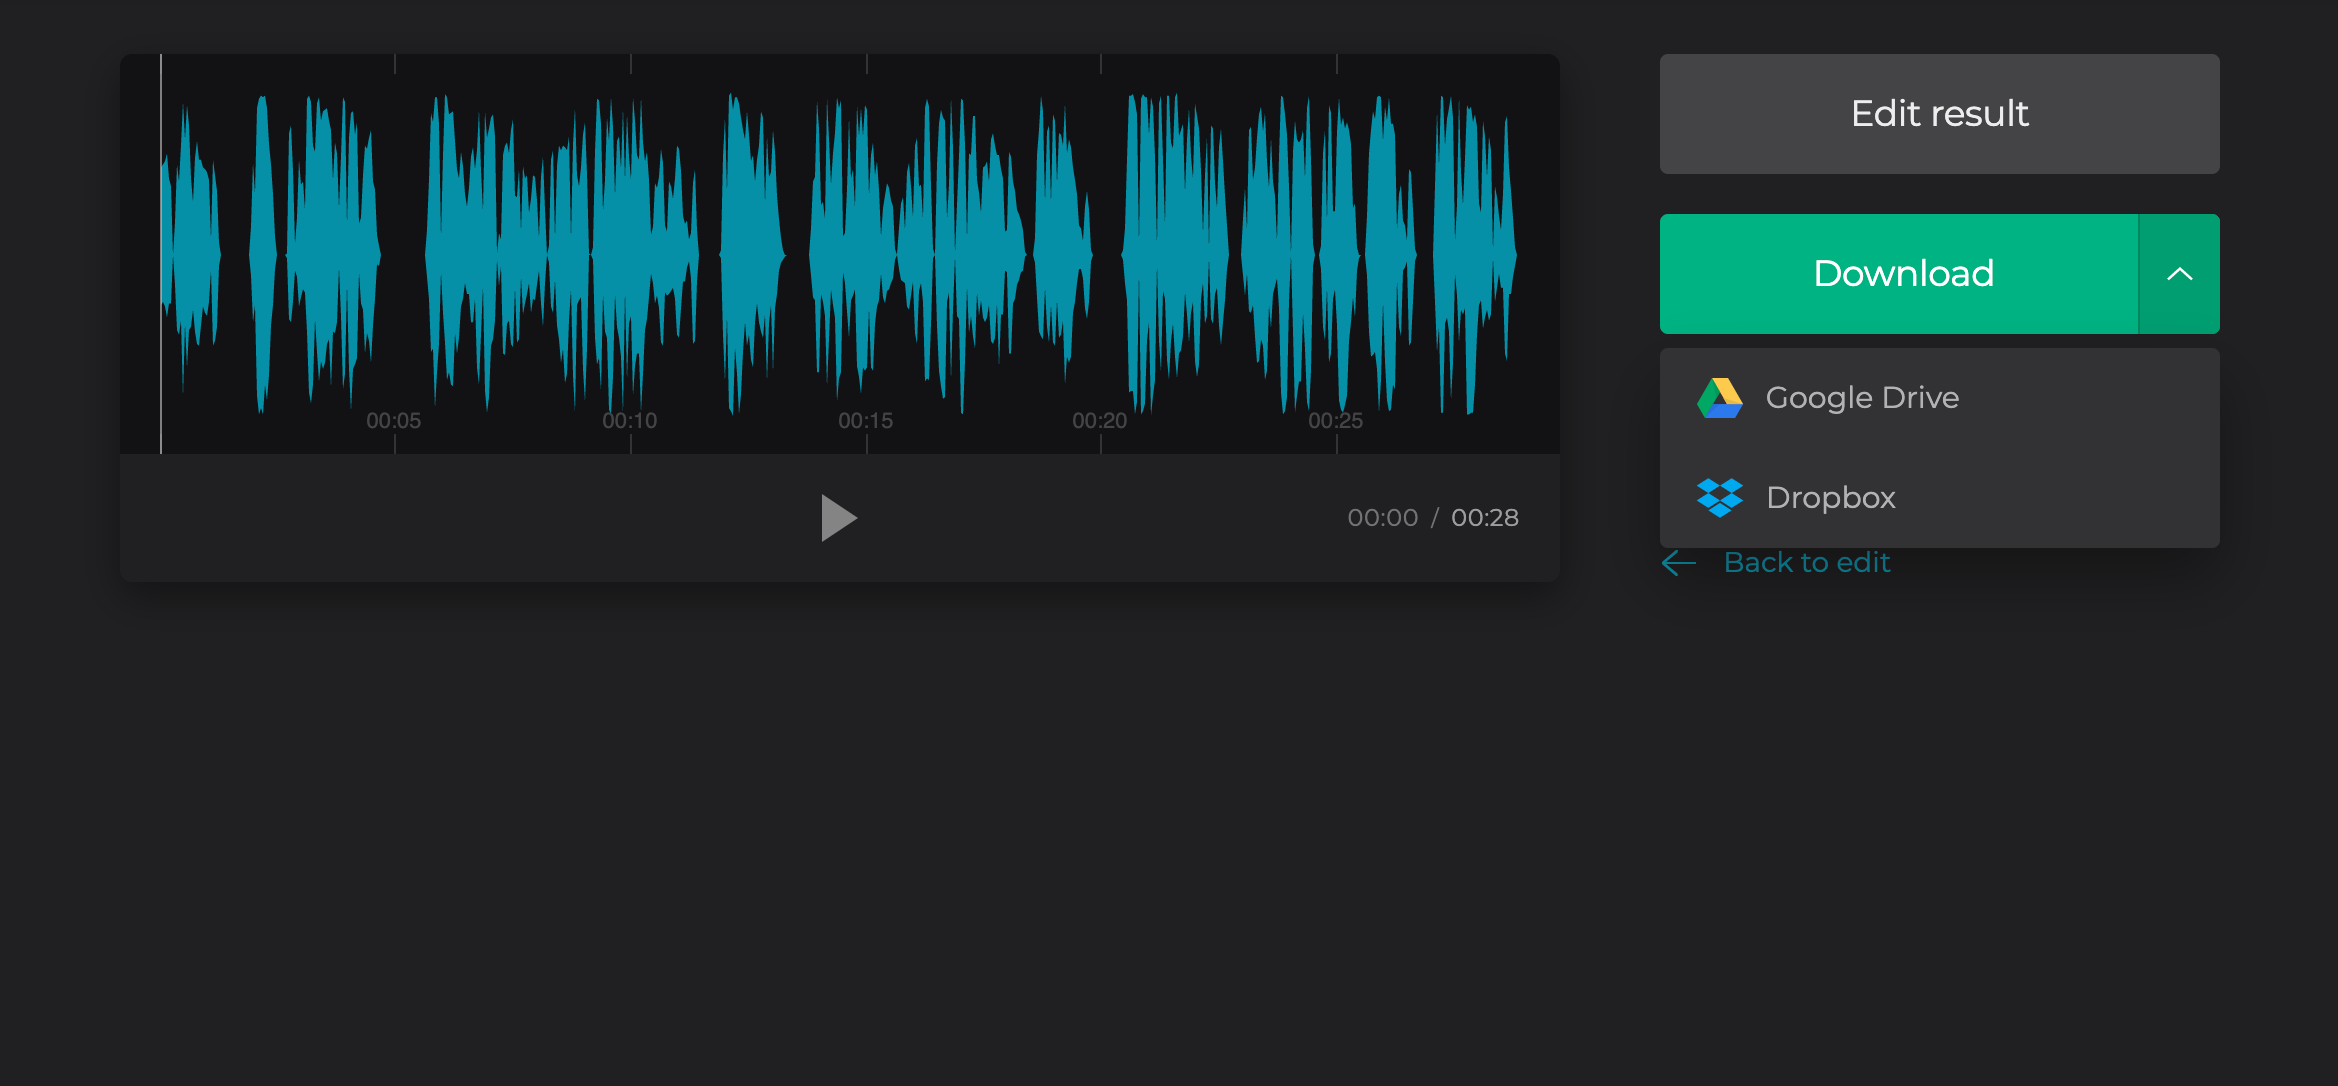Save to Dropbox
Image resolution: width=2338 pixels, height=1086 pixels.
(1939, 497)
